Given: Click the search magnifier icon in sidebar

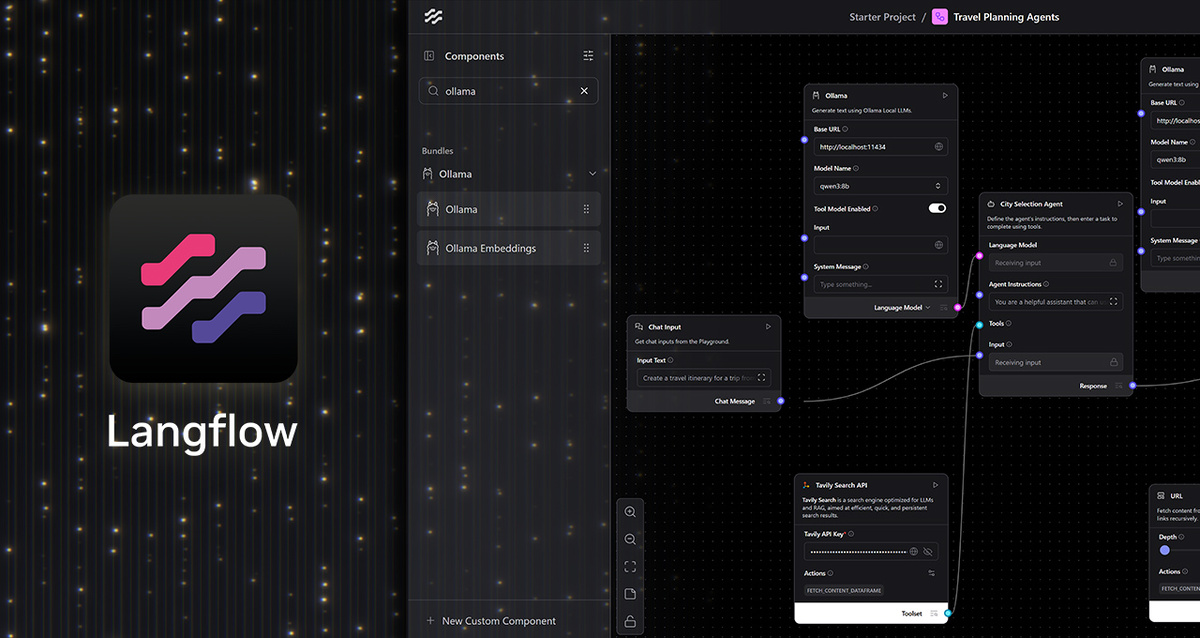Looking at the screenshot, I should (433, 91).
